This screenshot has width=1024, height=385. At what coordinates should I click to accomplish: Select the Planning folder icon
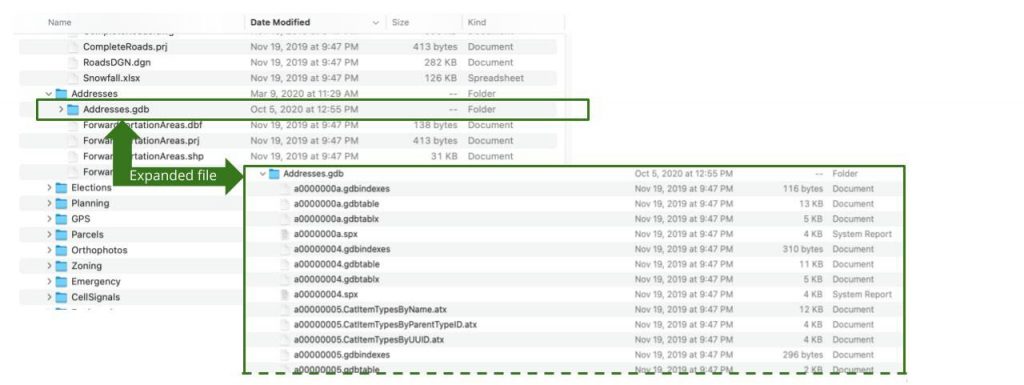click(61, 204)
